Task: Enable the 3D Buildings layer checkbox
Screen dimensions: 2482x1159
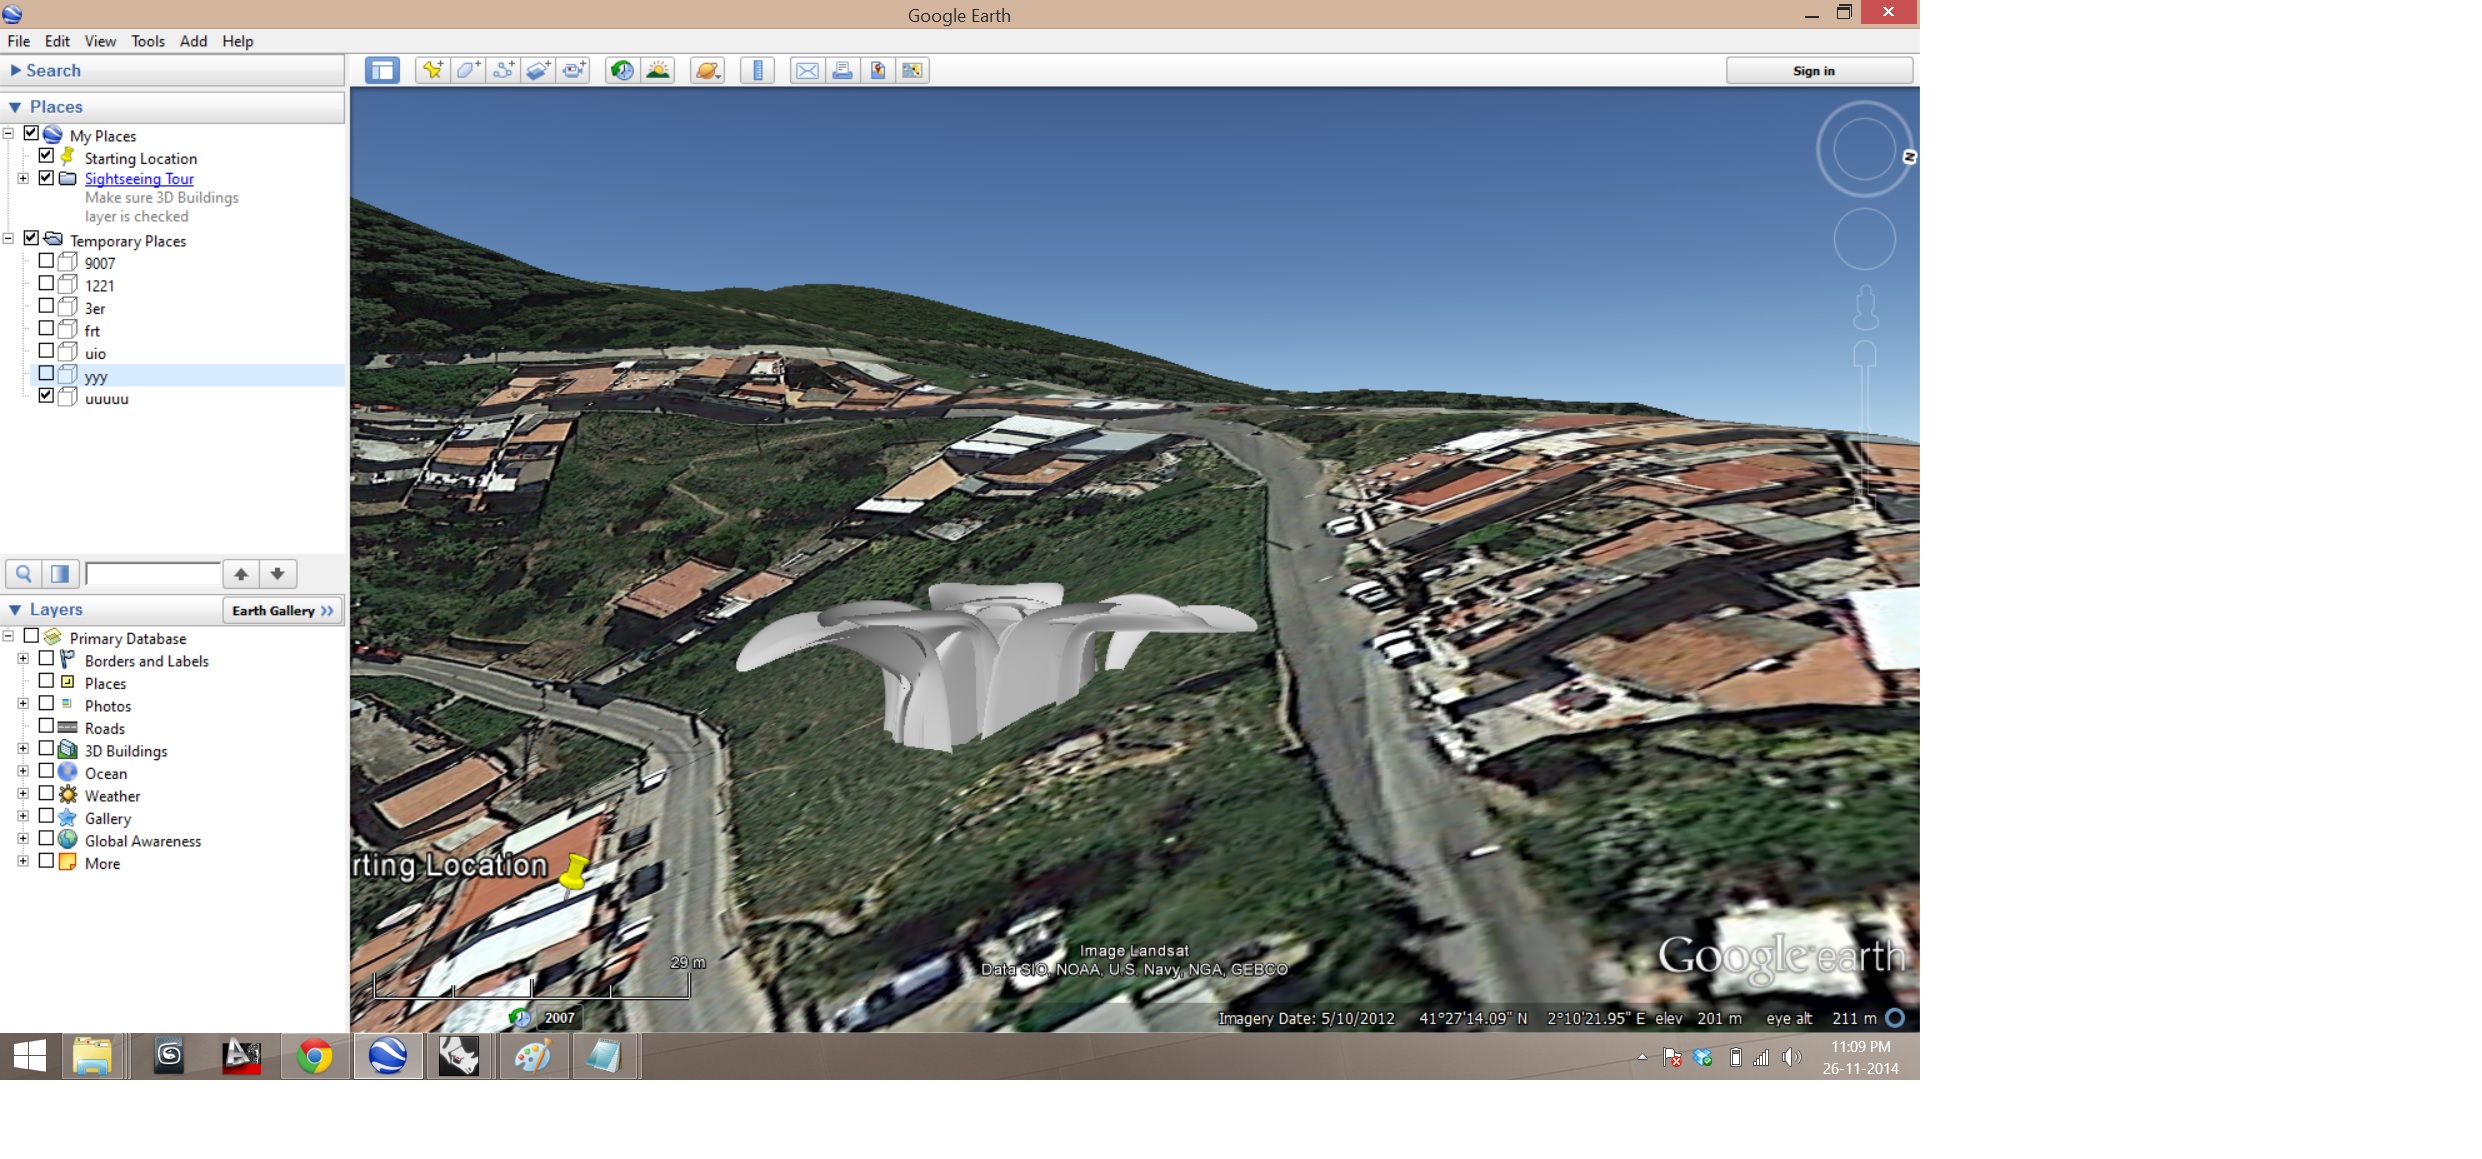Action: pyautogui.click(x=46, y=748)
